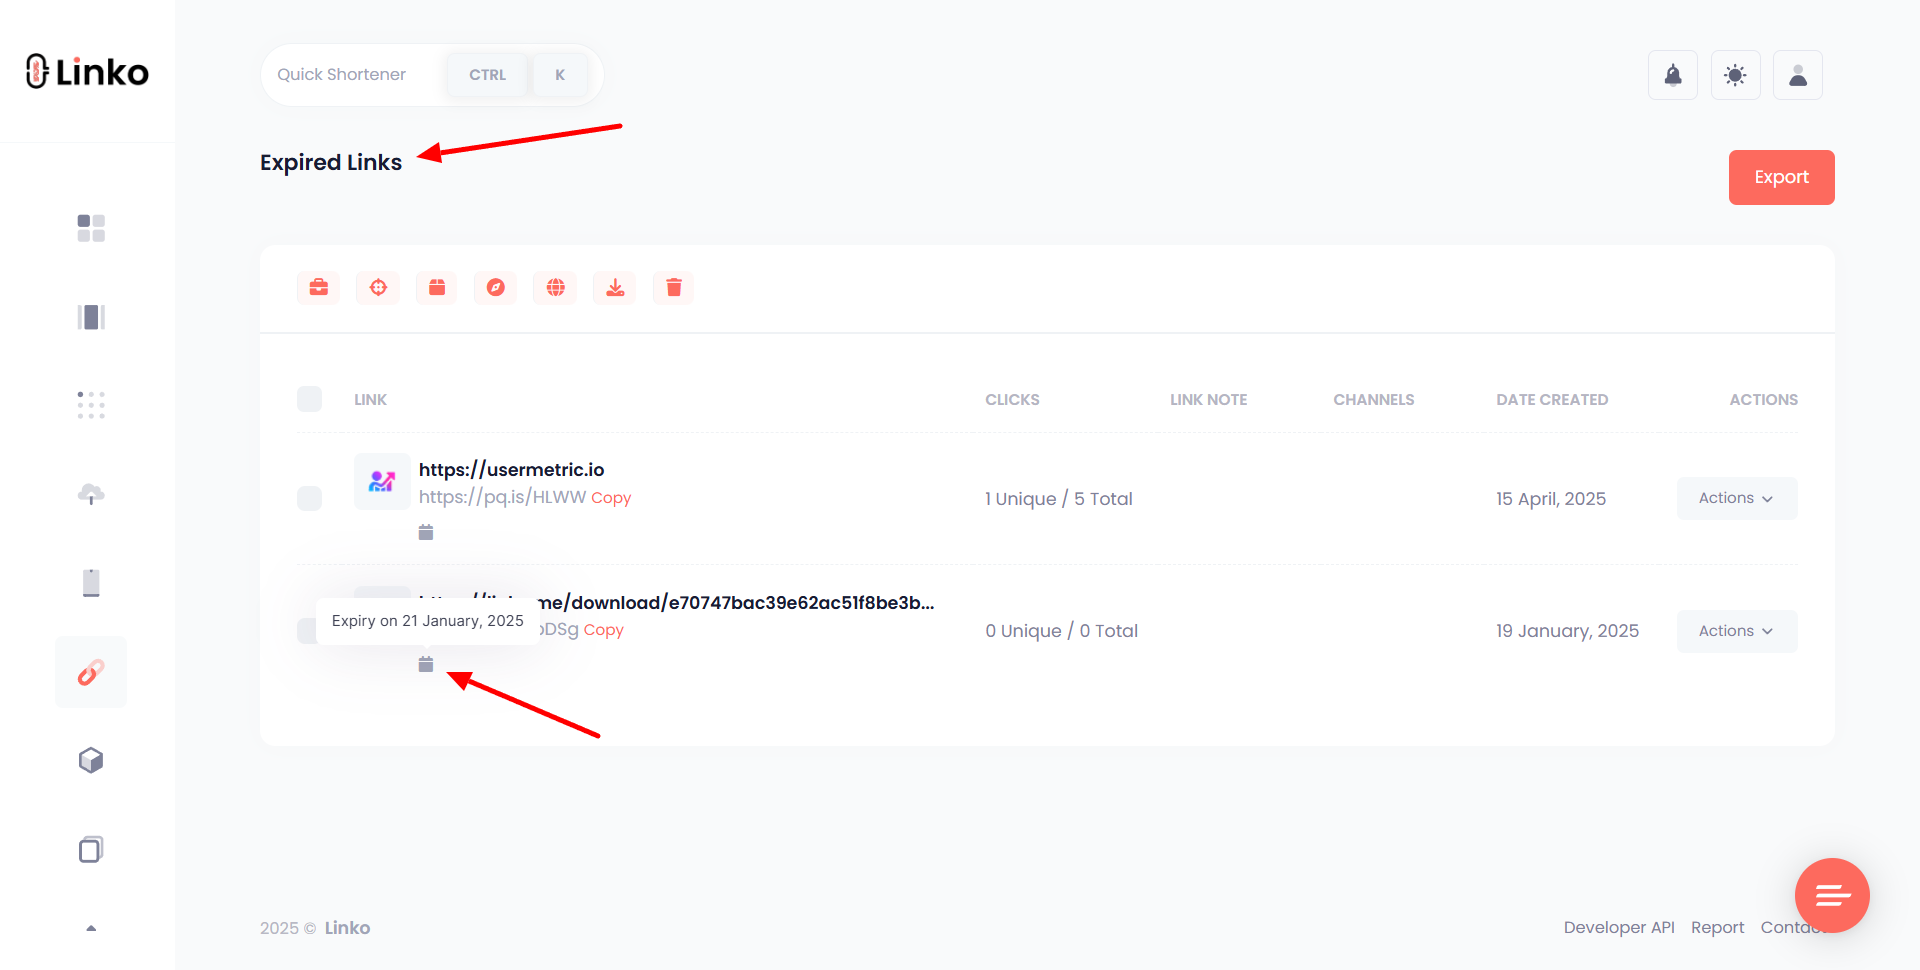Open the cloud upload sidebar icon
The width and height of the screenshot is (1920, 970).
91,494
